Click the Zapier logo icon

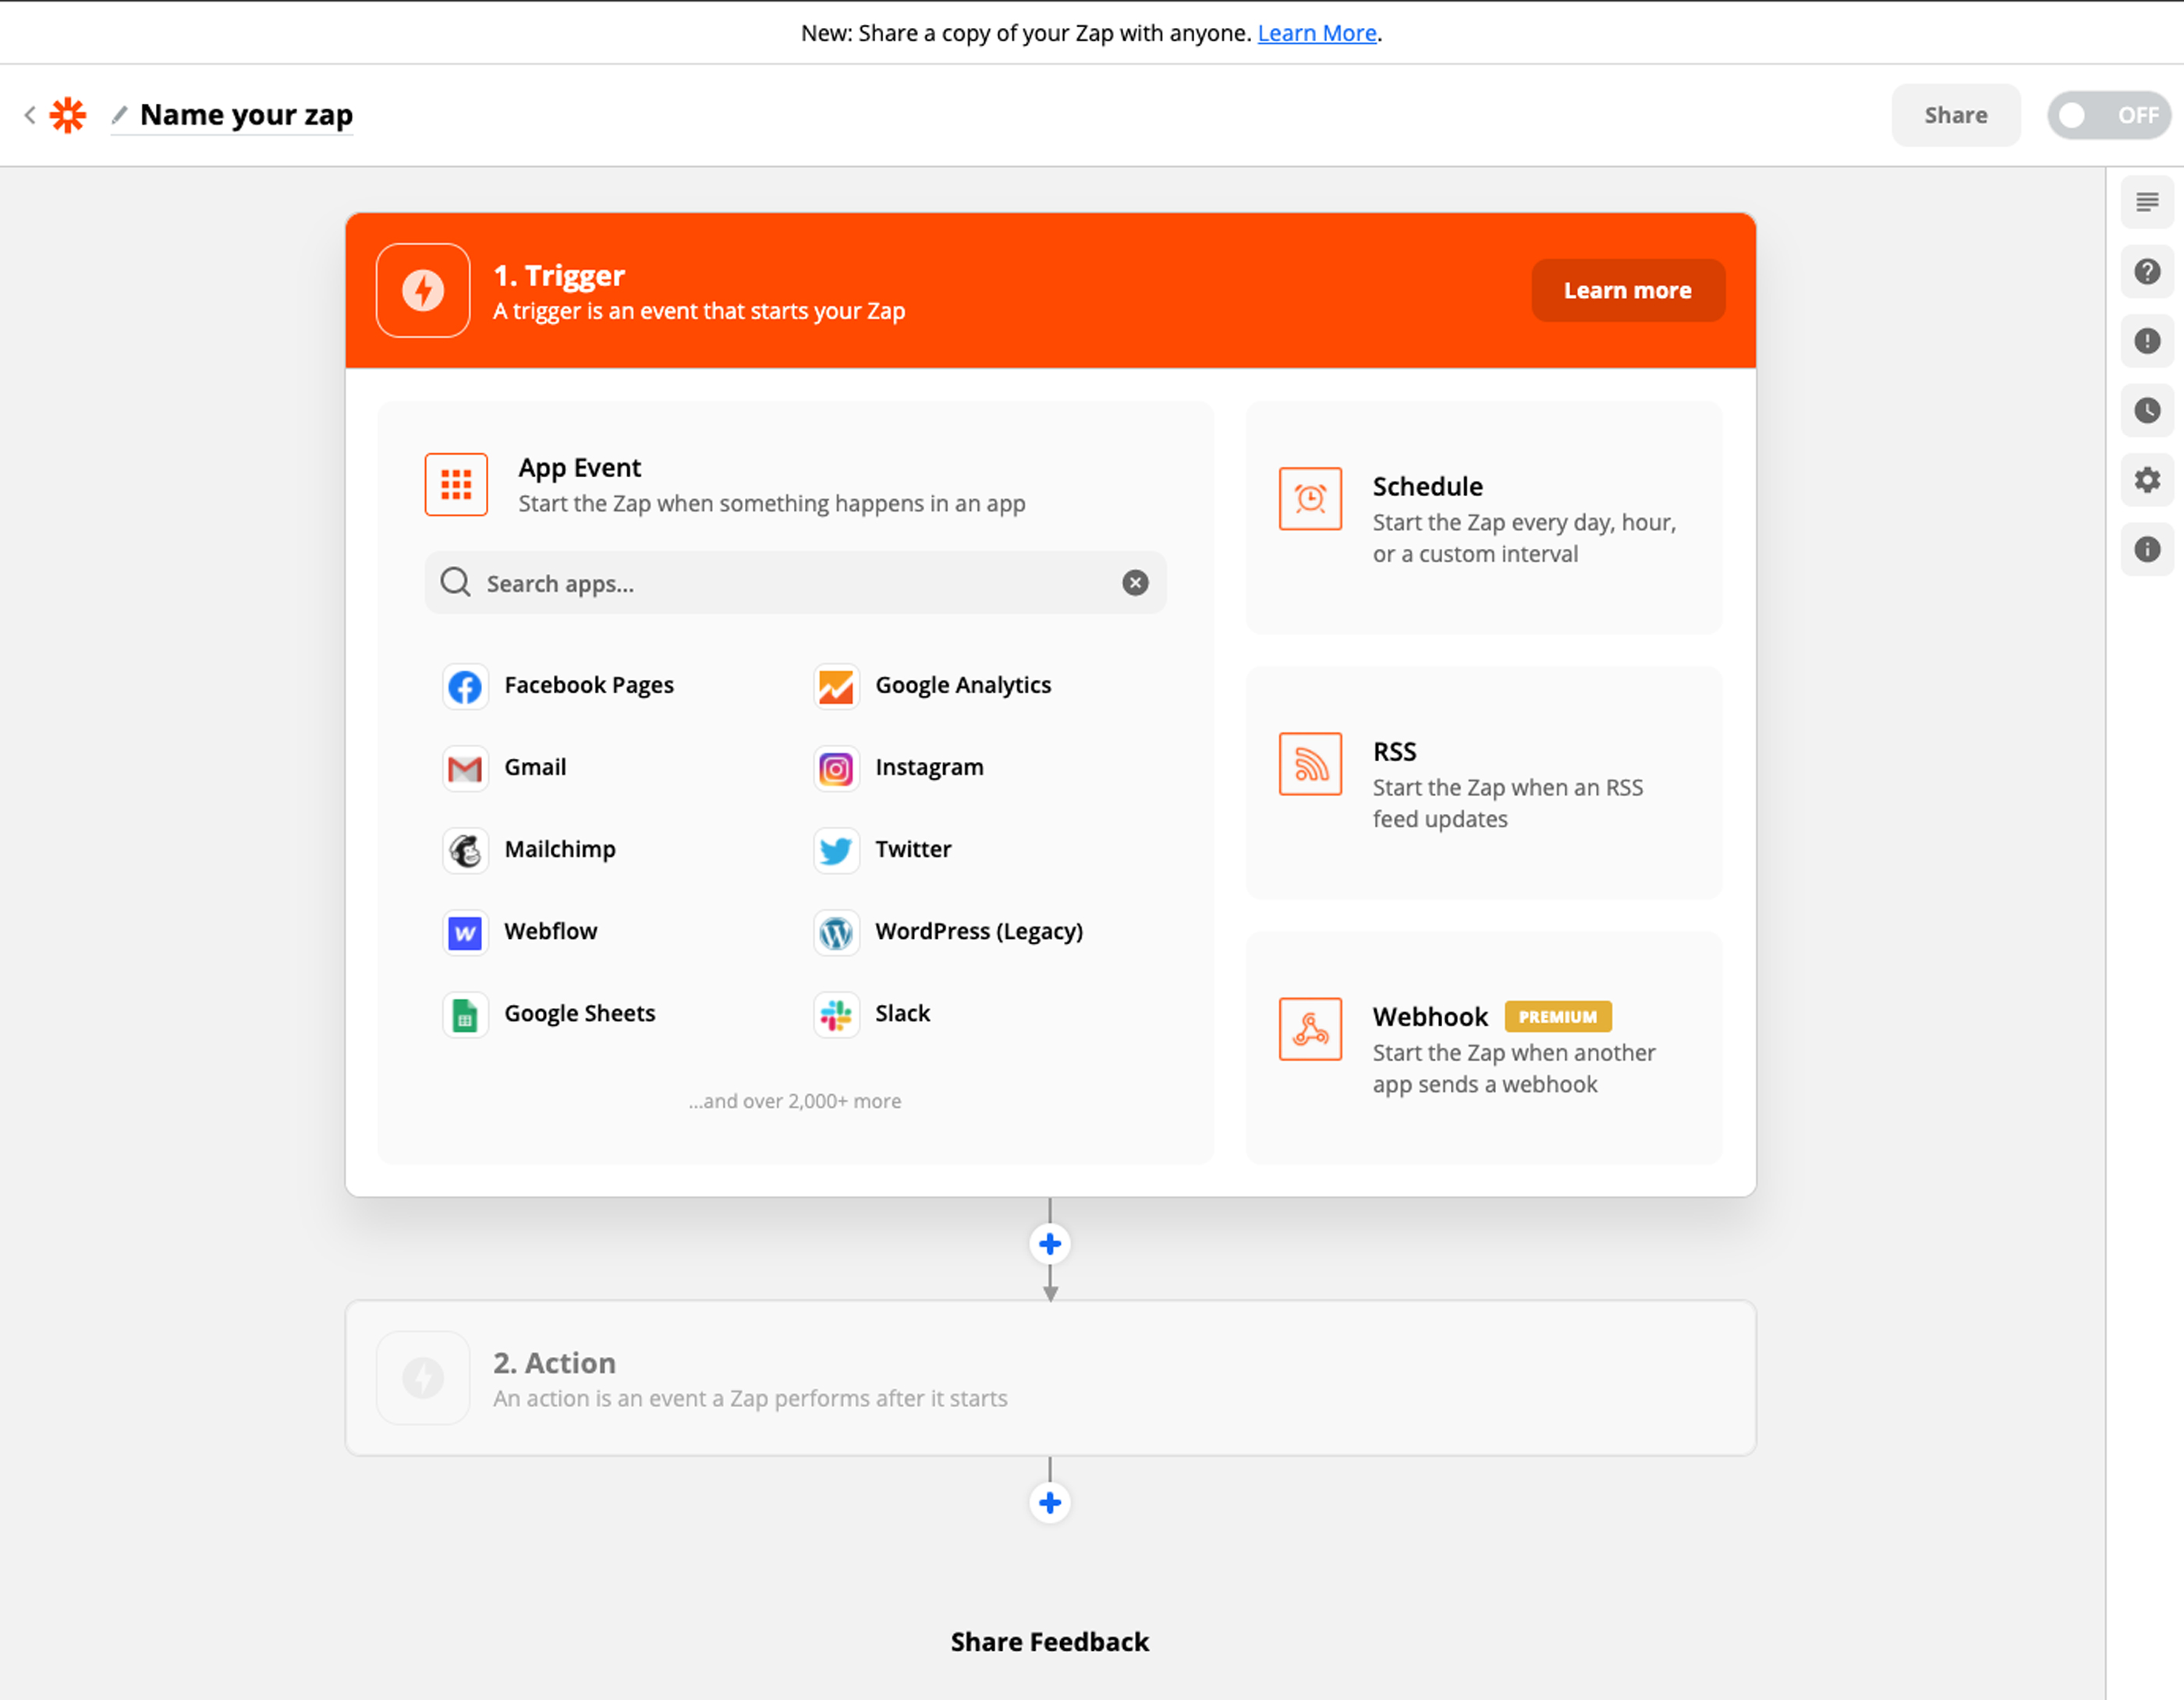[68, 115]
